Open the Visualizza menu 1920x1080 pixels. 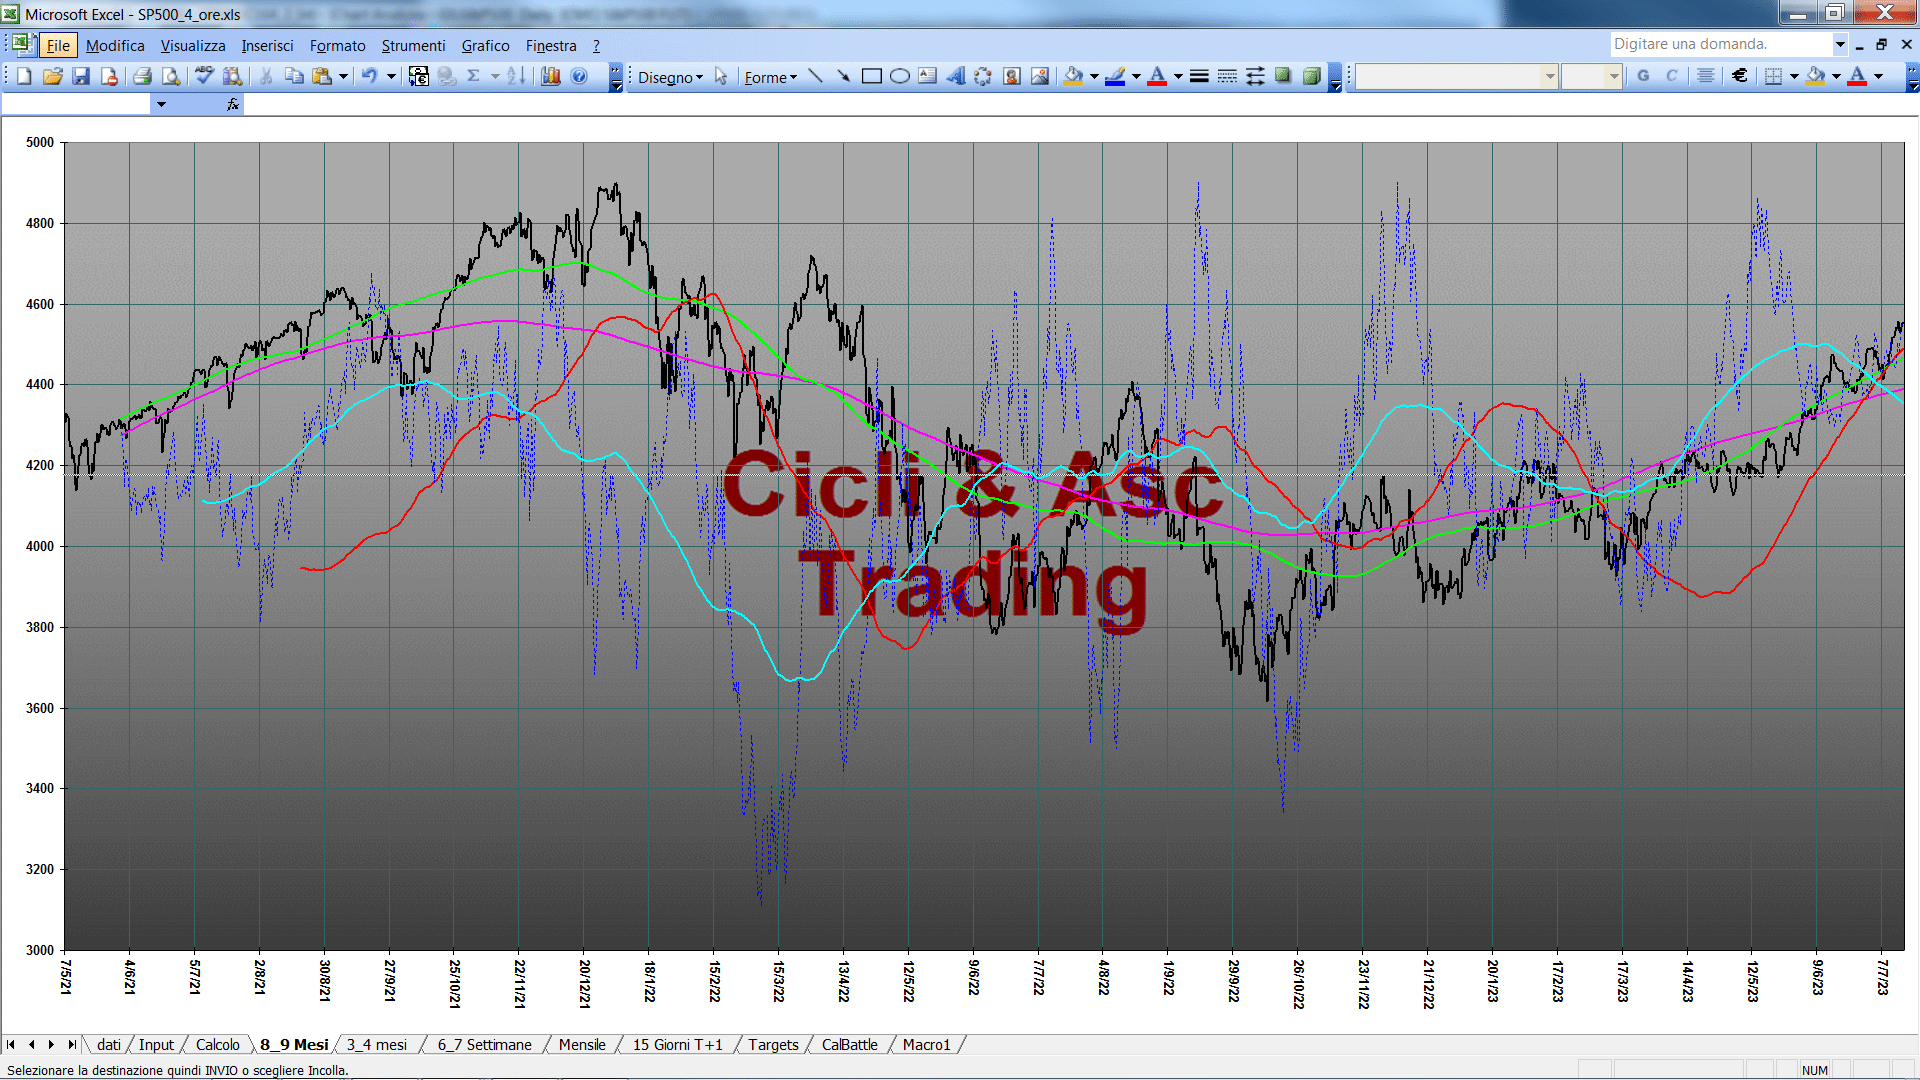click(x=193, y=45)
